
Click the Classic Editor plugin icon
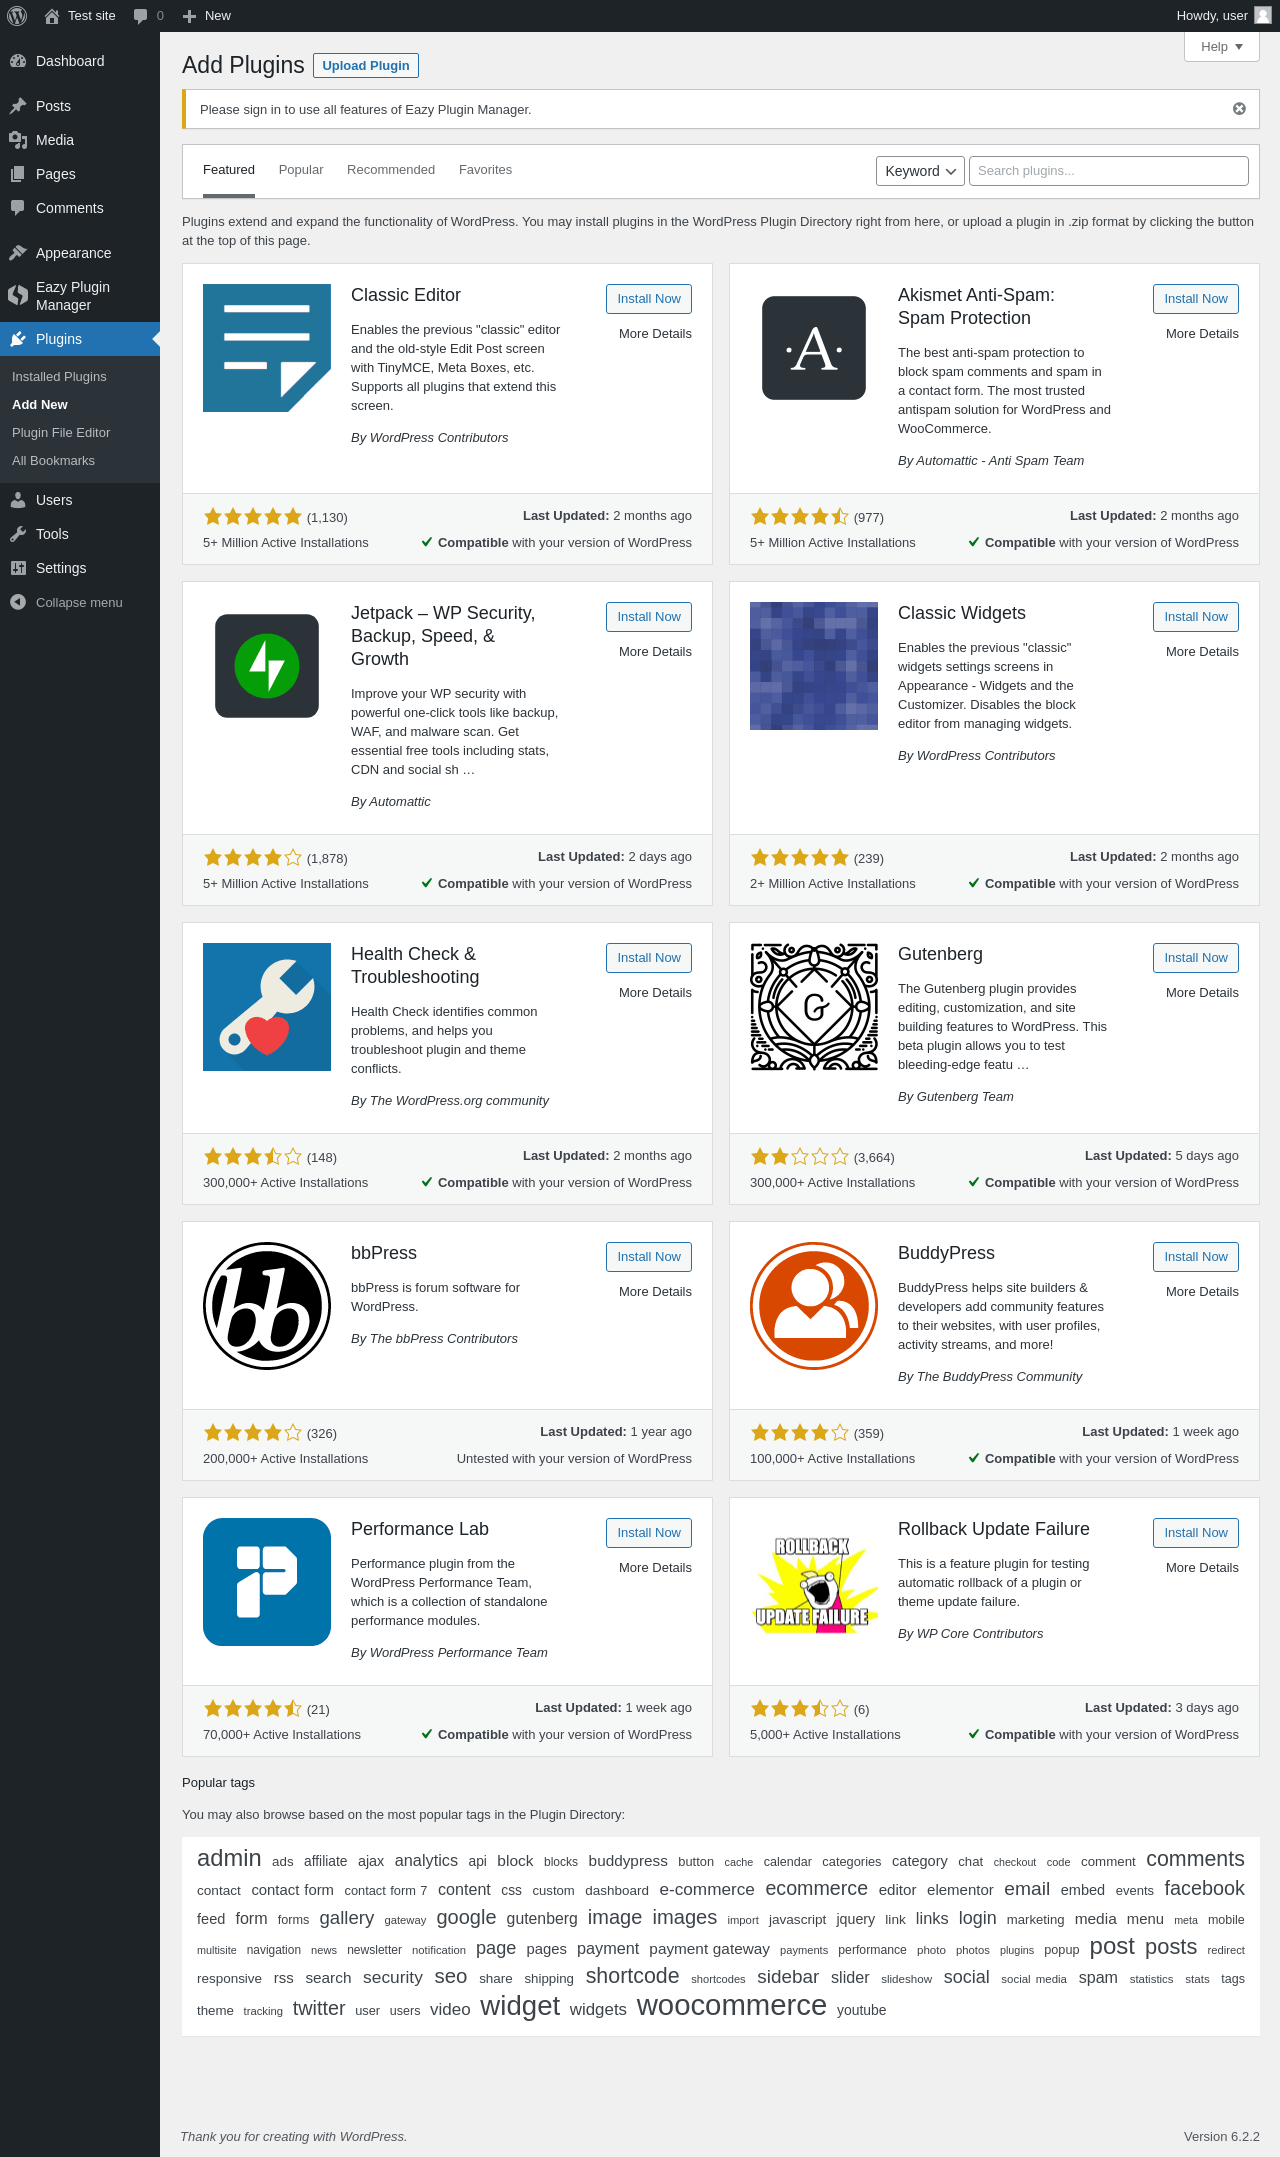coord(267,348)
